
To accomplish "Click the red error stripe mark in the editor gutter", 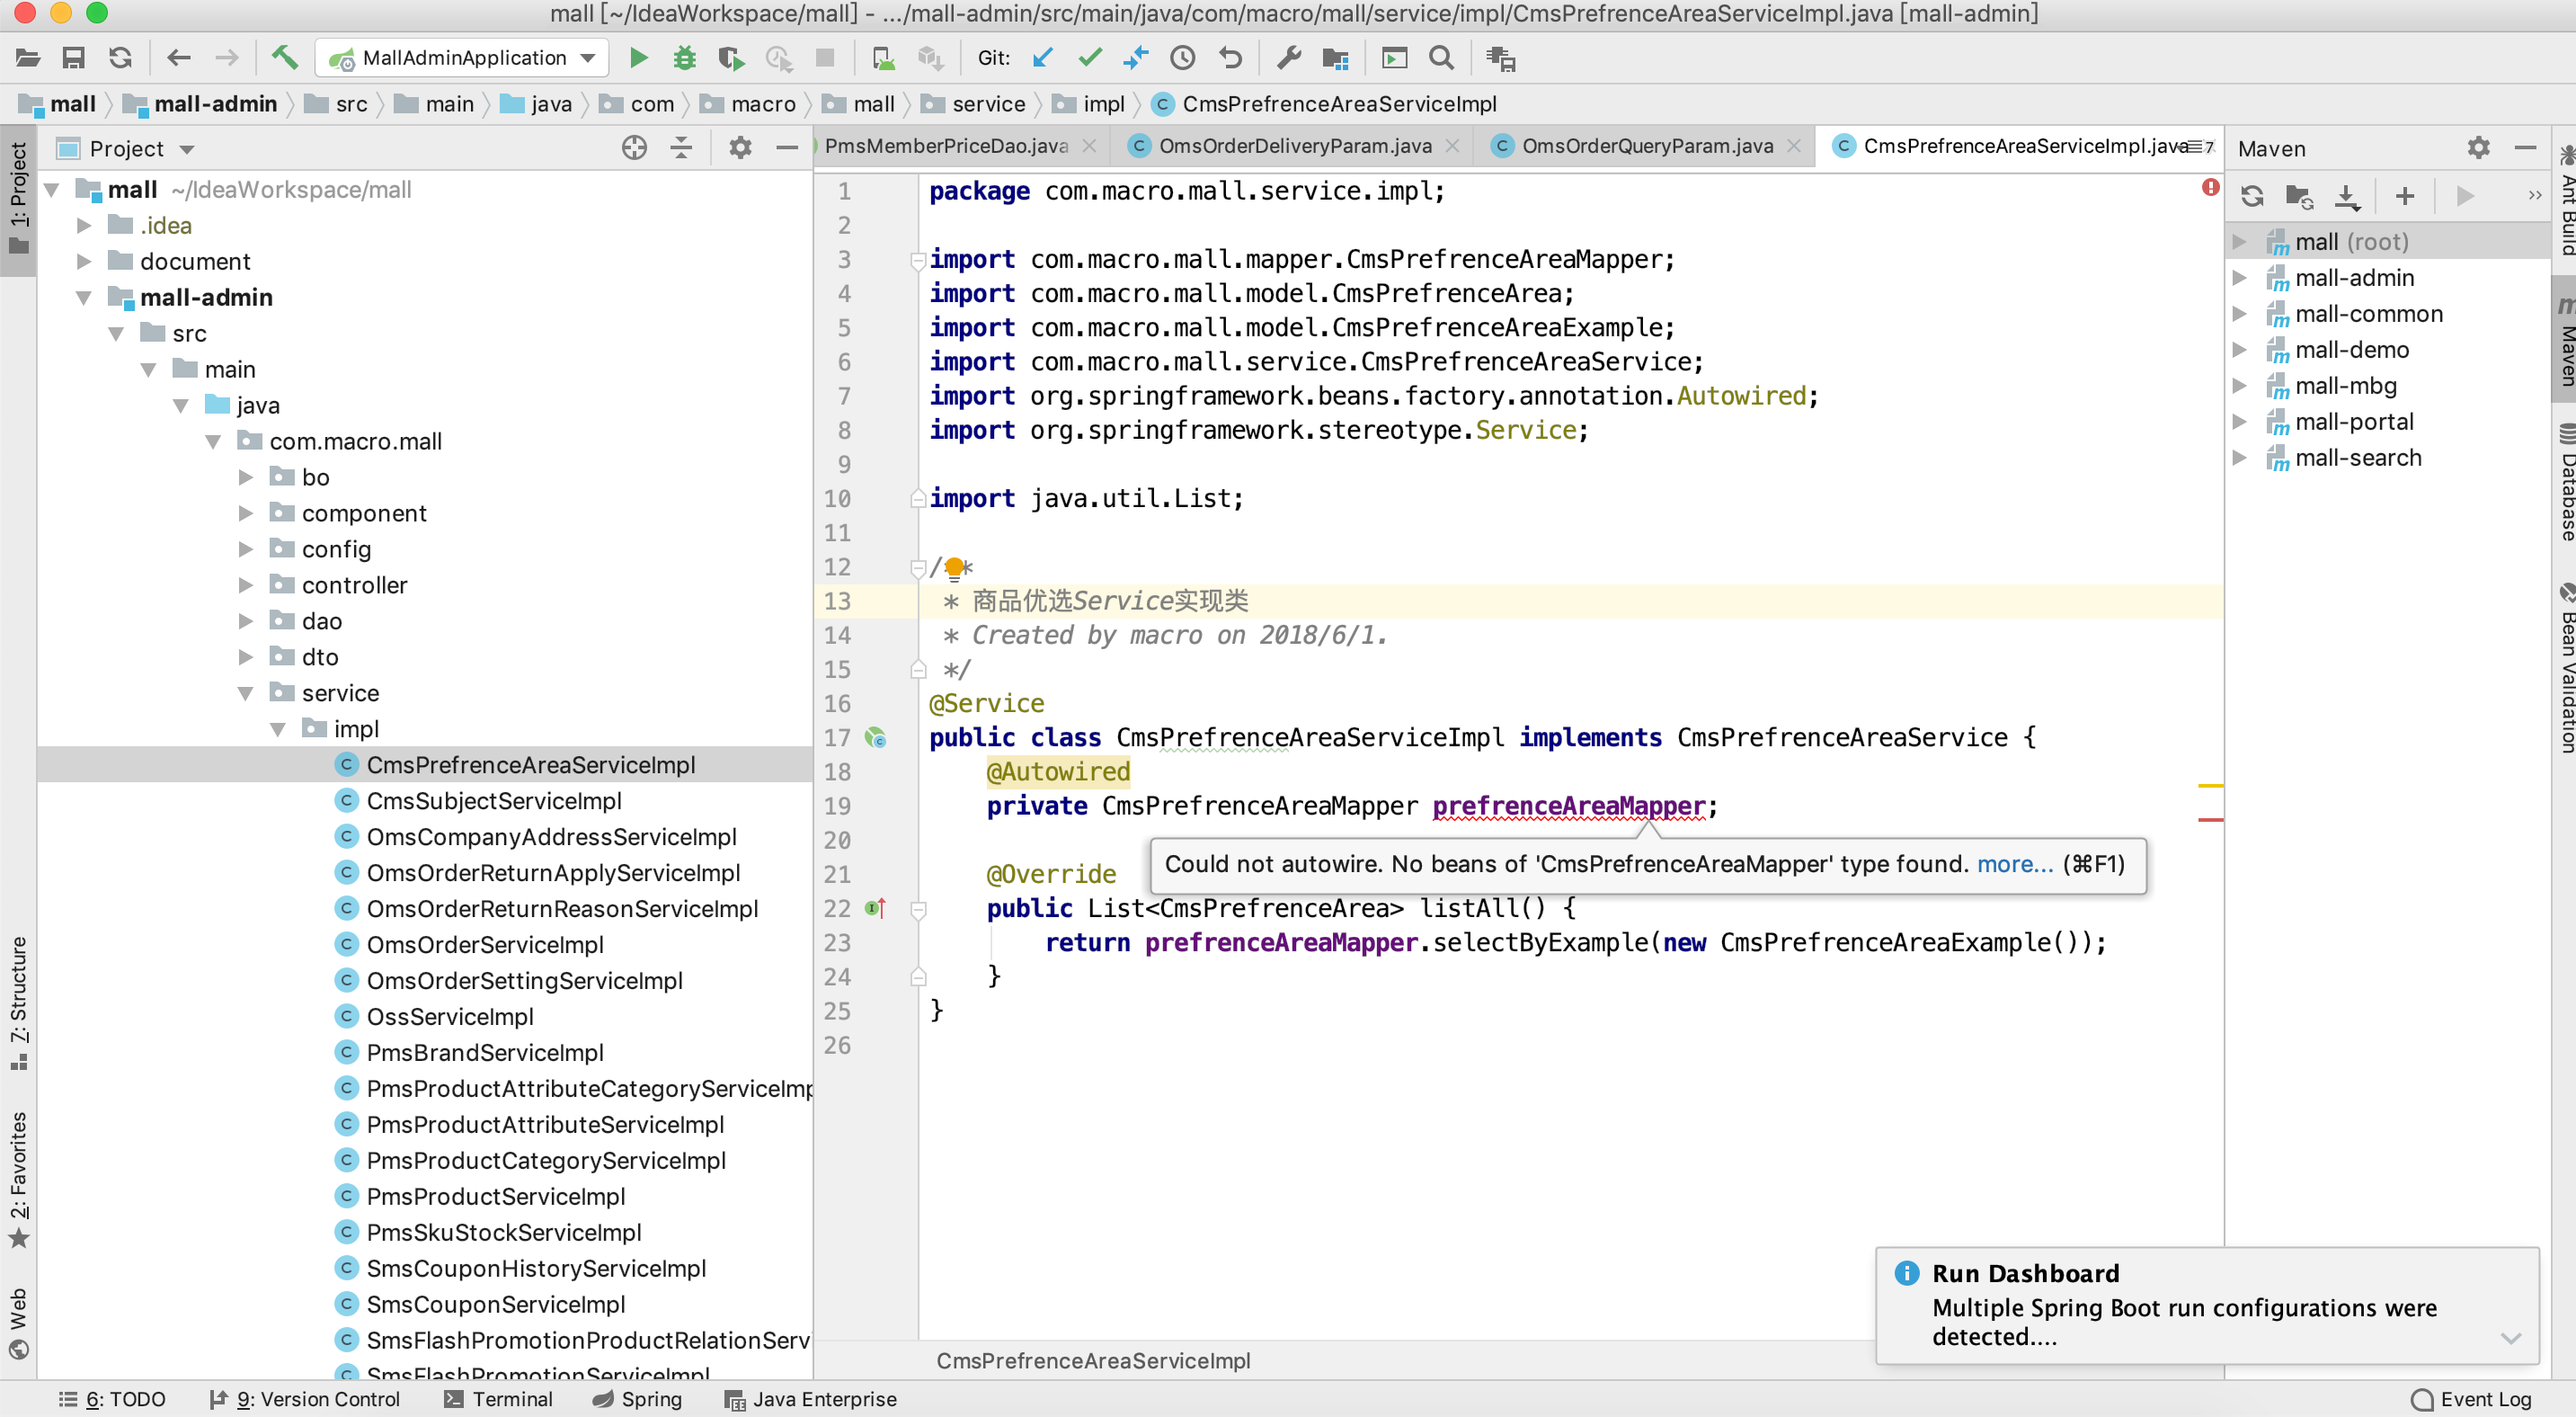I will point(2210,820).
